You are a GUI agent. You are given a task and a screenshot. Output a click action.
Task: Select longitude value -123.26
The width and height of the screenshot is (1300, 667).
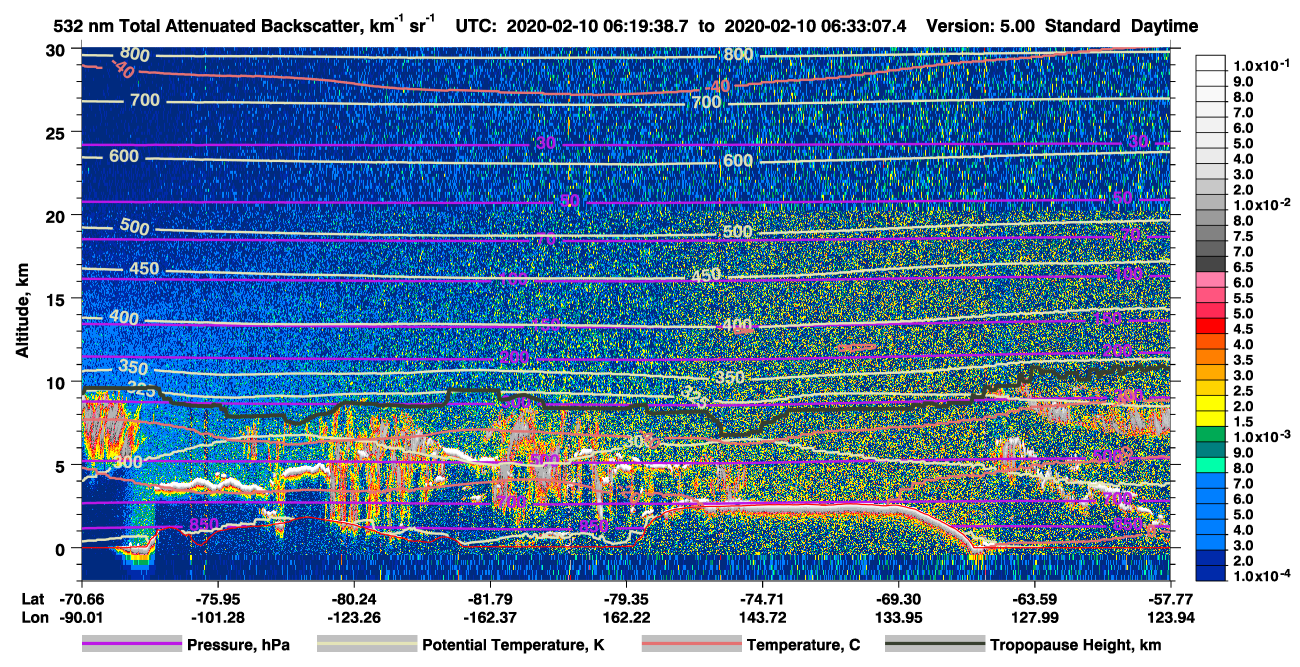(x=353, y=618)
